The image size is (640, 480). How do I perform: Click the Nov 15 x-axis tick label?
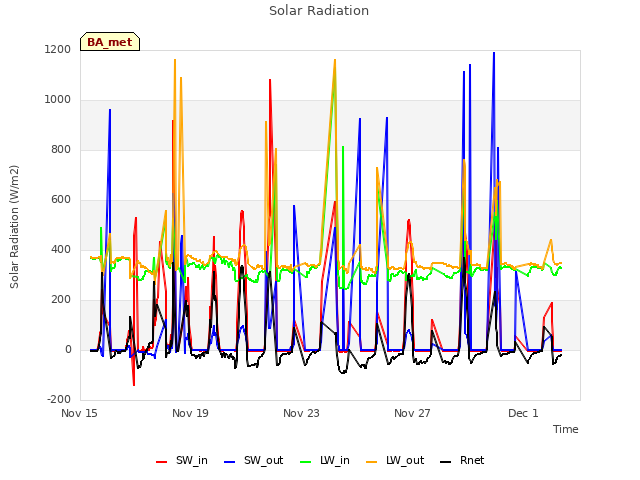point(79,413)
